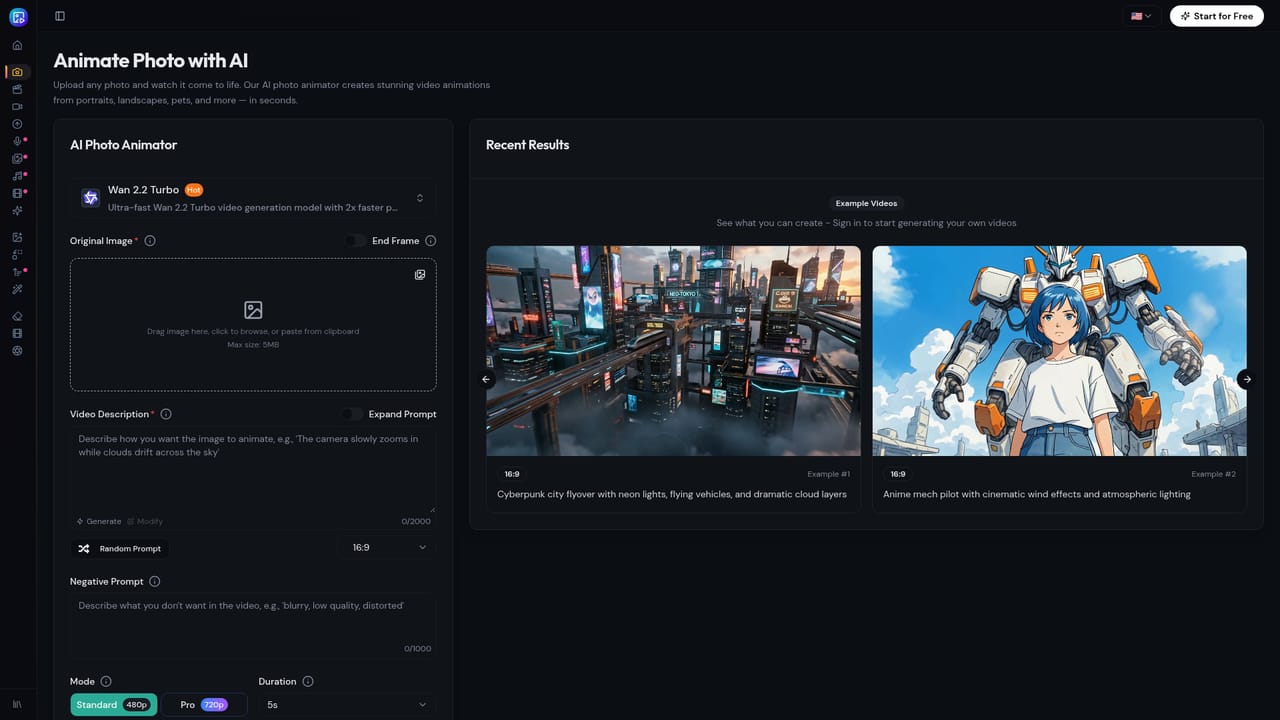
Task: Focus the Video Description text box
Action: pyautogui.click(x=253, y=470)
